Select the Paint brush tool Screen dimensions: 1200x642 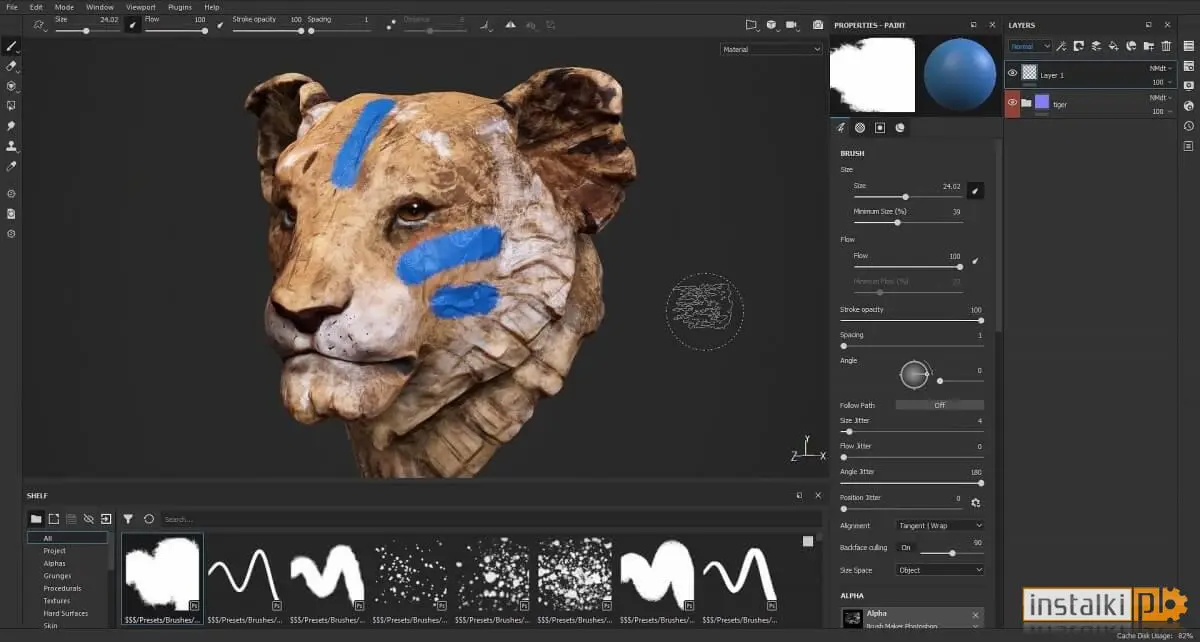(11, 46)
